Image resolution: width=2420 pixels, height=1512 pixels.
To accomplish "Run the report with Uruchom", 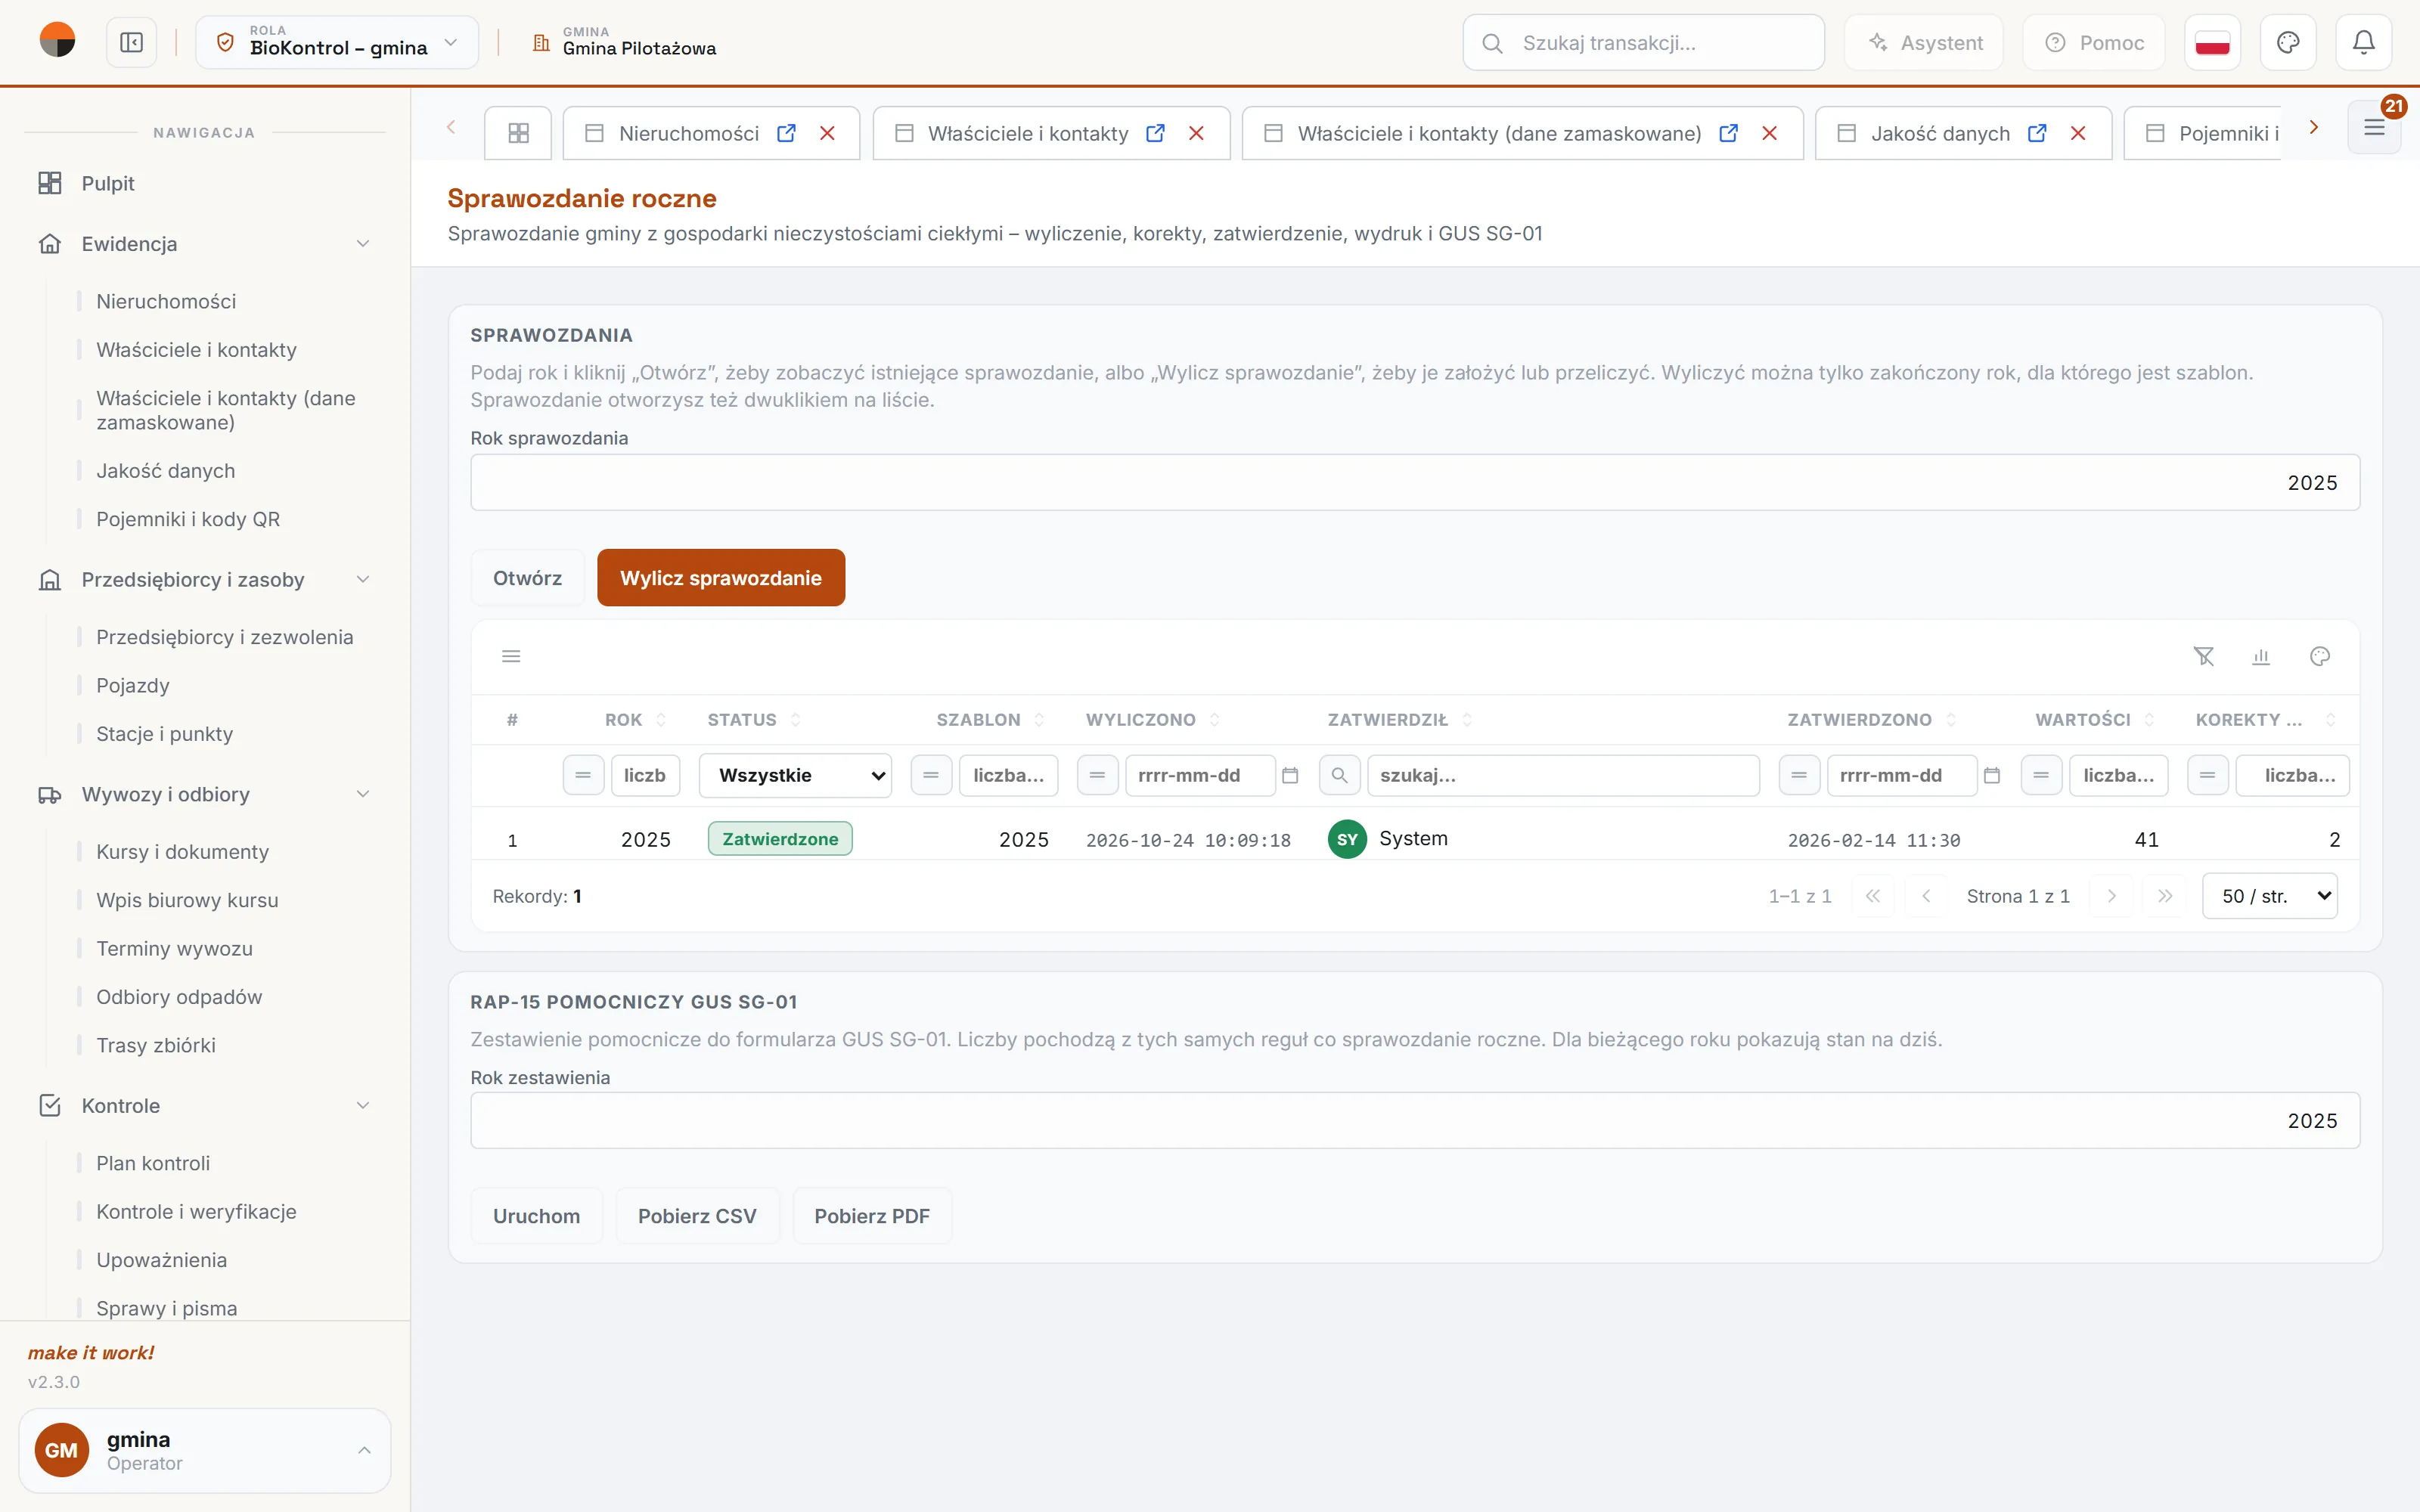I will [x=536, y=1216].
